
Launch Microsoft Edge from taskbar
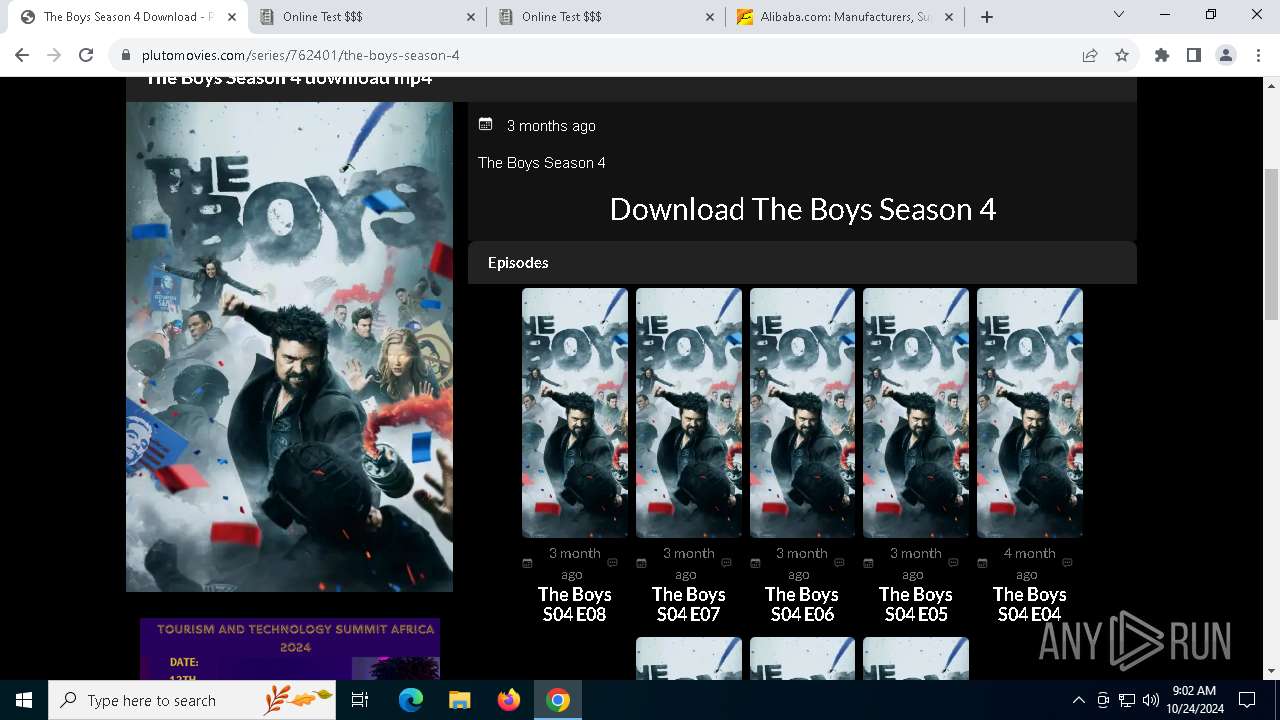(411, 700)
